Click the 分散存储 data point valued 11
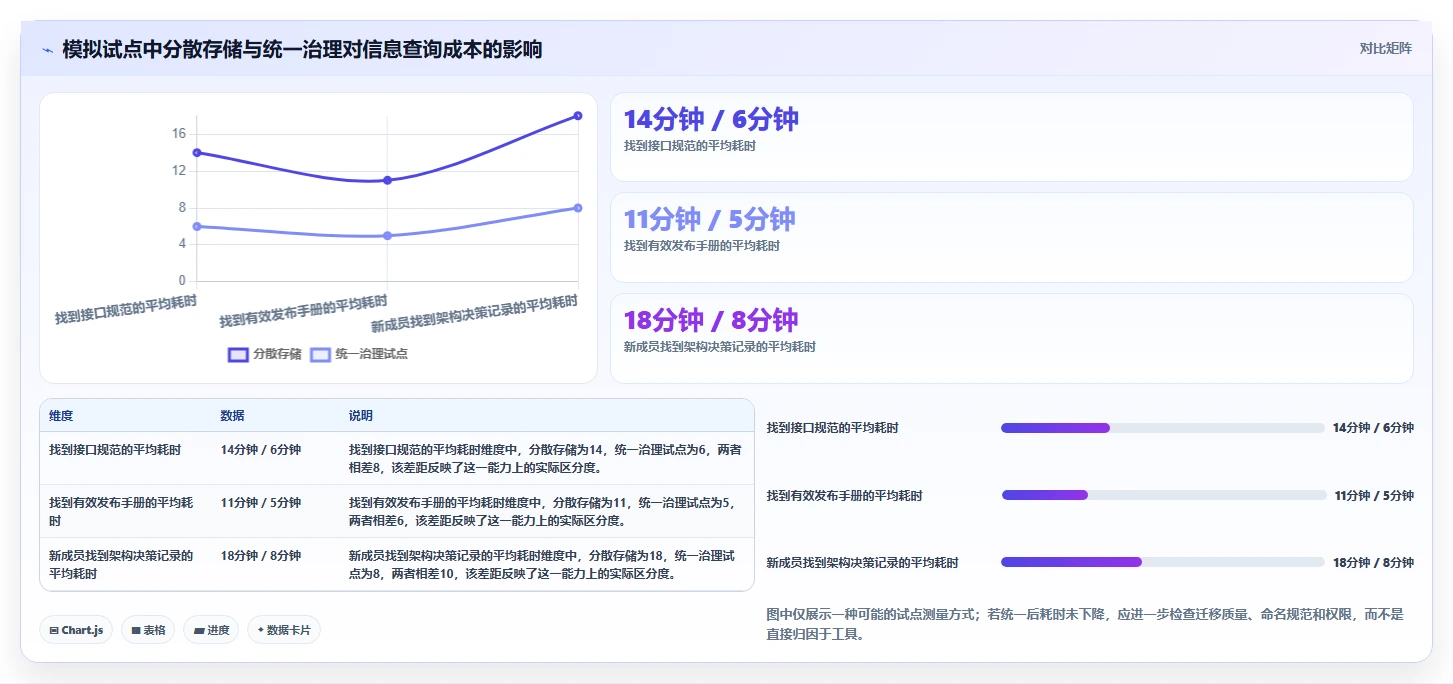This screenshot has height=684, width=1453. [x=387, y=180]
